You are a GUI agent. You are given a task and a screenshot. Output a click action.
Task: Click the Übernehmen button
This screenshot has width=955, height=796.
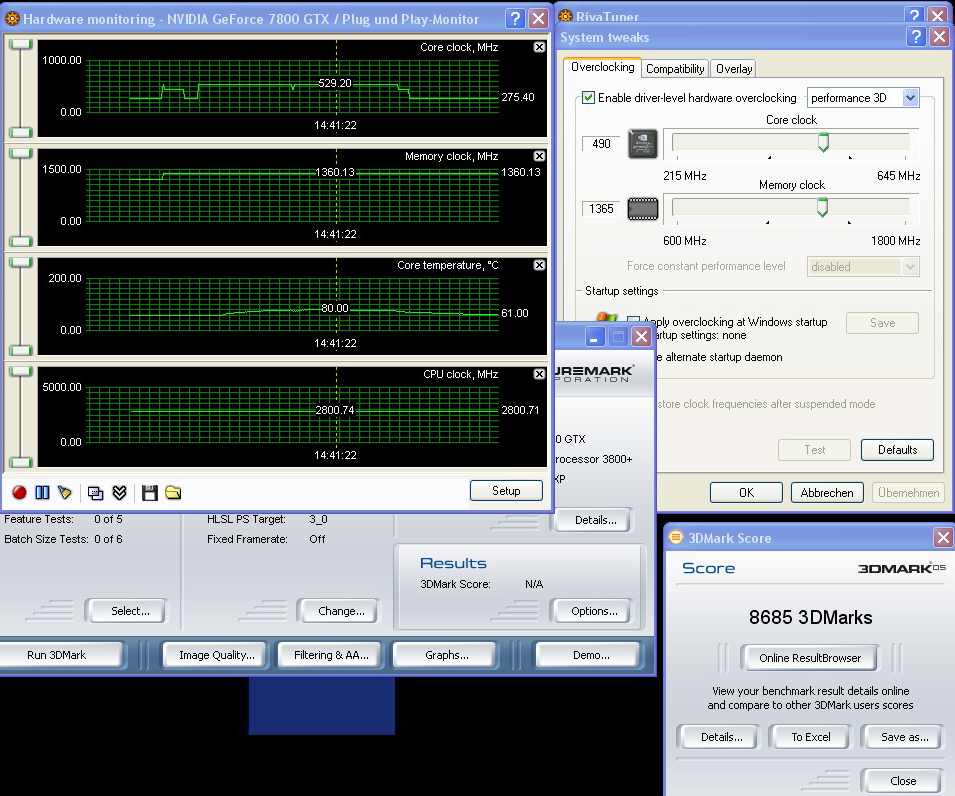click(908, 493)
